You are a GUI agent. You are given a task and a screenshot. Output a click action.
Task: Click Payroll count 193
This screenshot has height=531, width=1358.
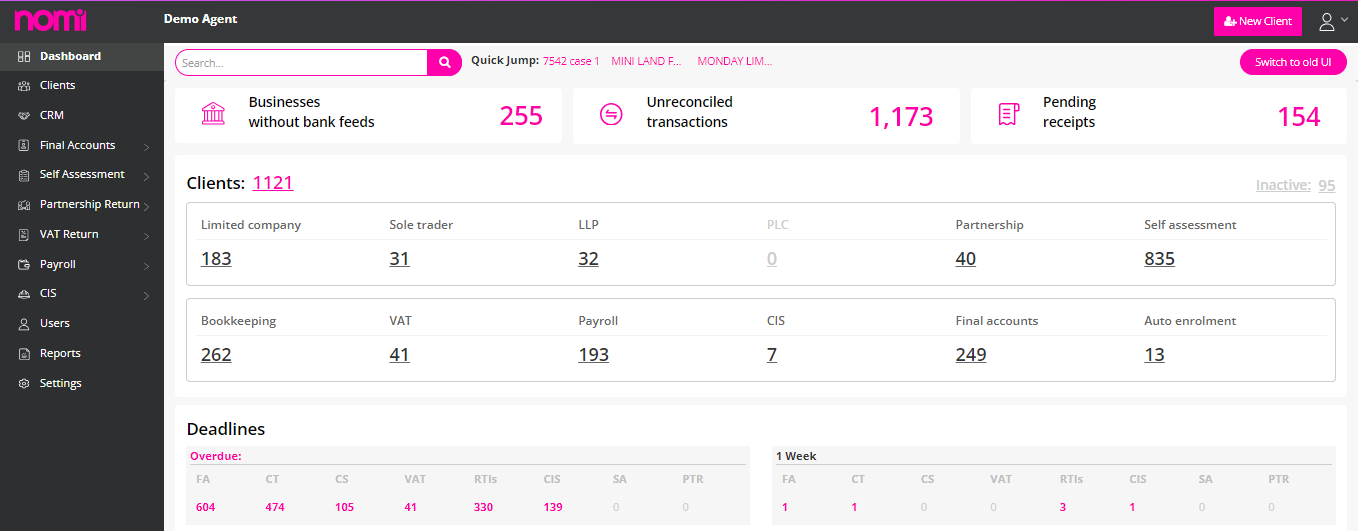point(593,355)
